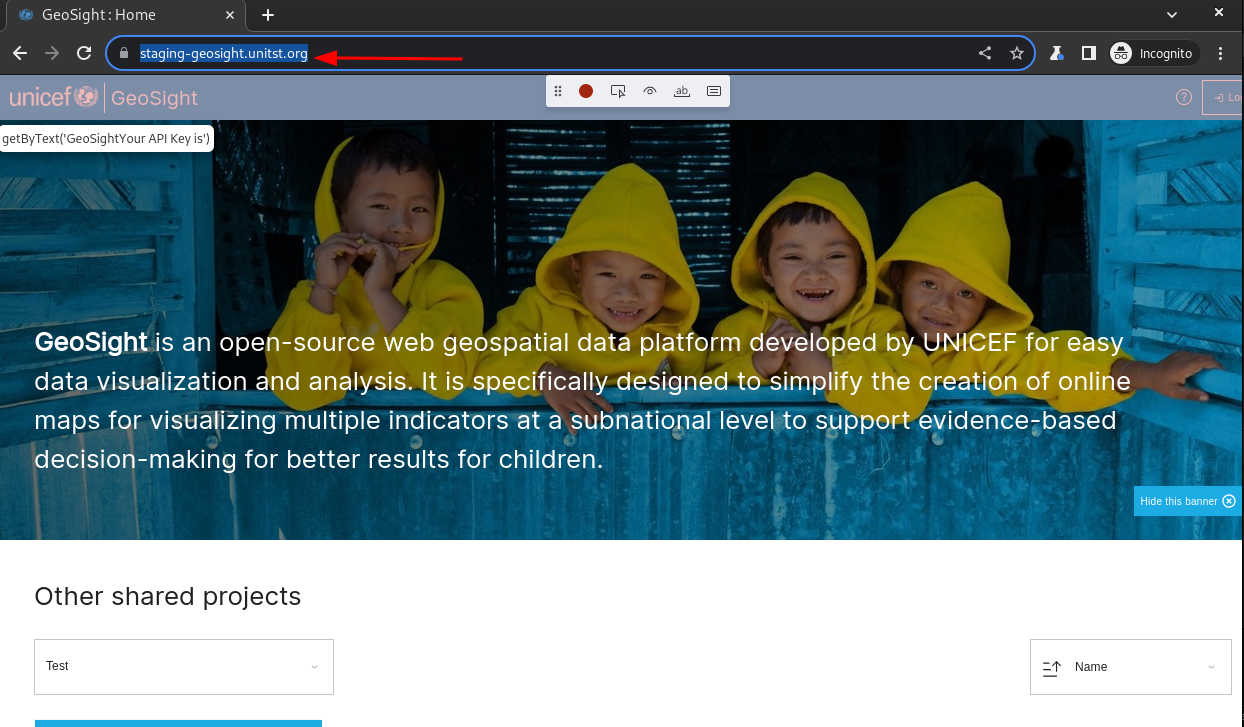
Task: Click the Login button in header
Action: coord(1223,97)
